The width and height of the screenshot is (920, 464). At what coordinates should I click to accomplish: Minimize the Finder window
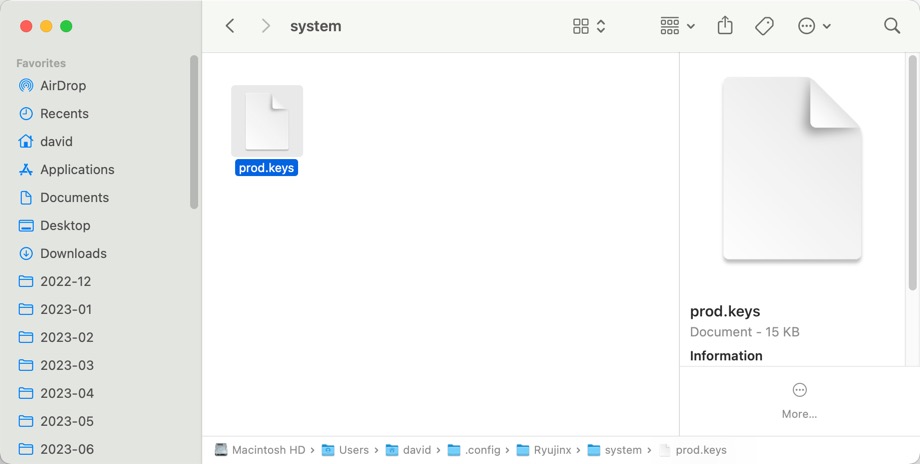46,26
